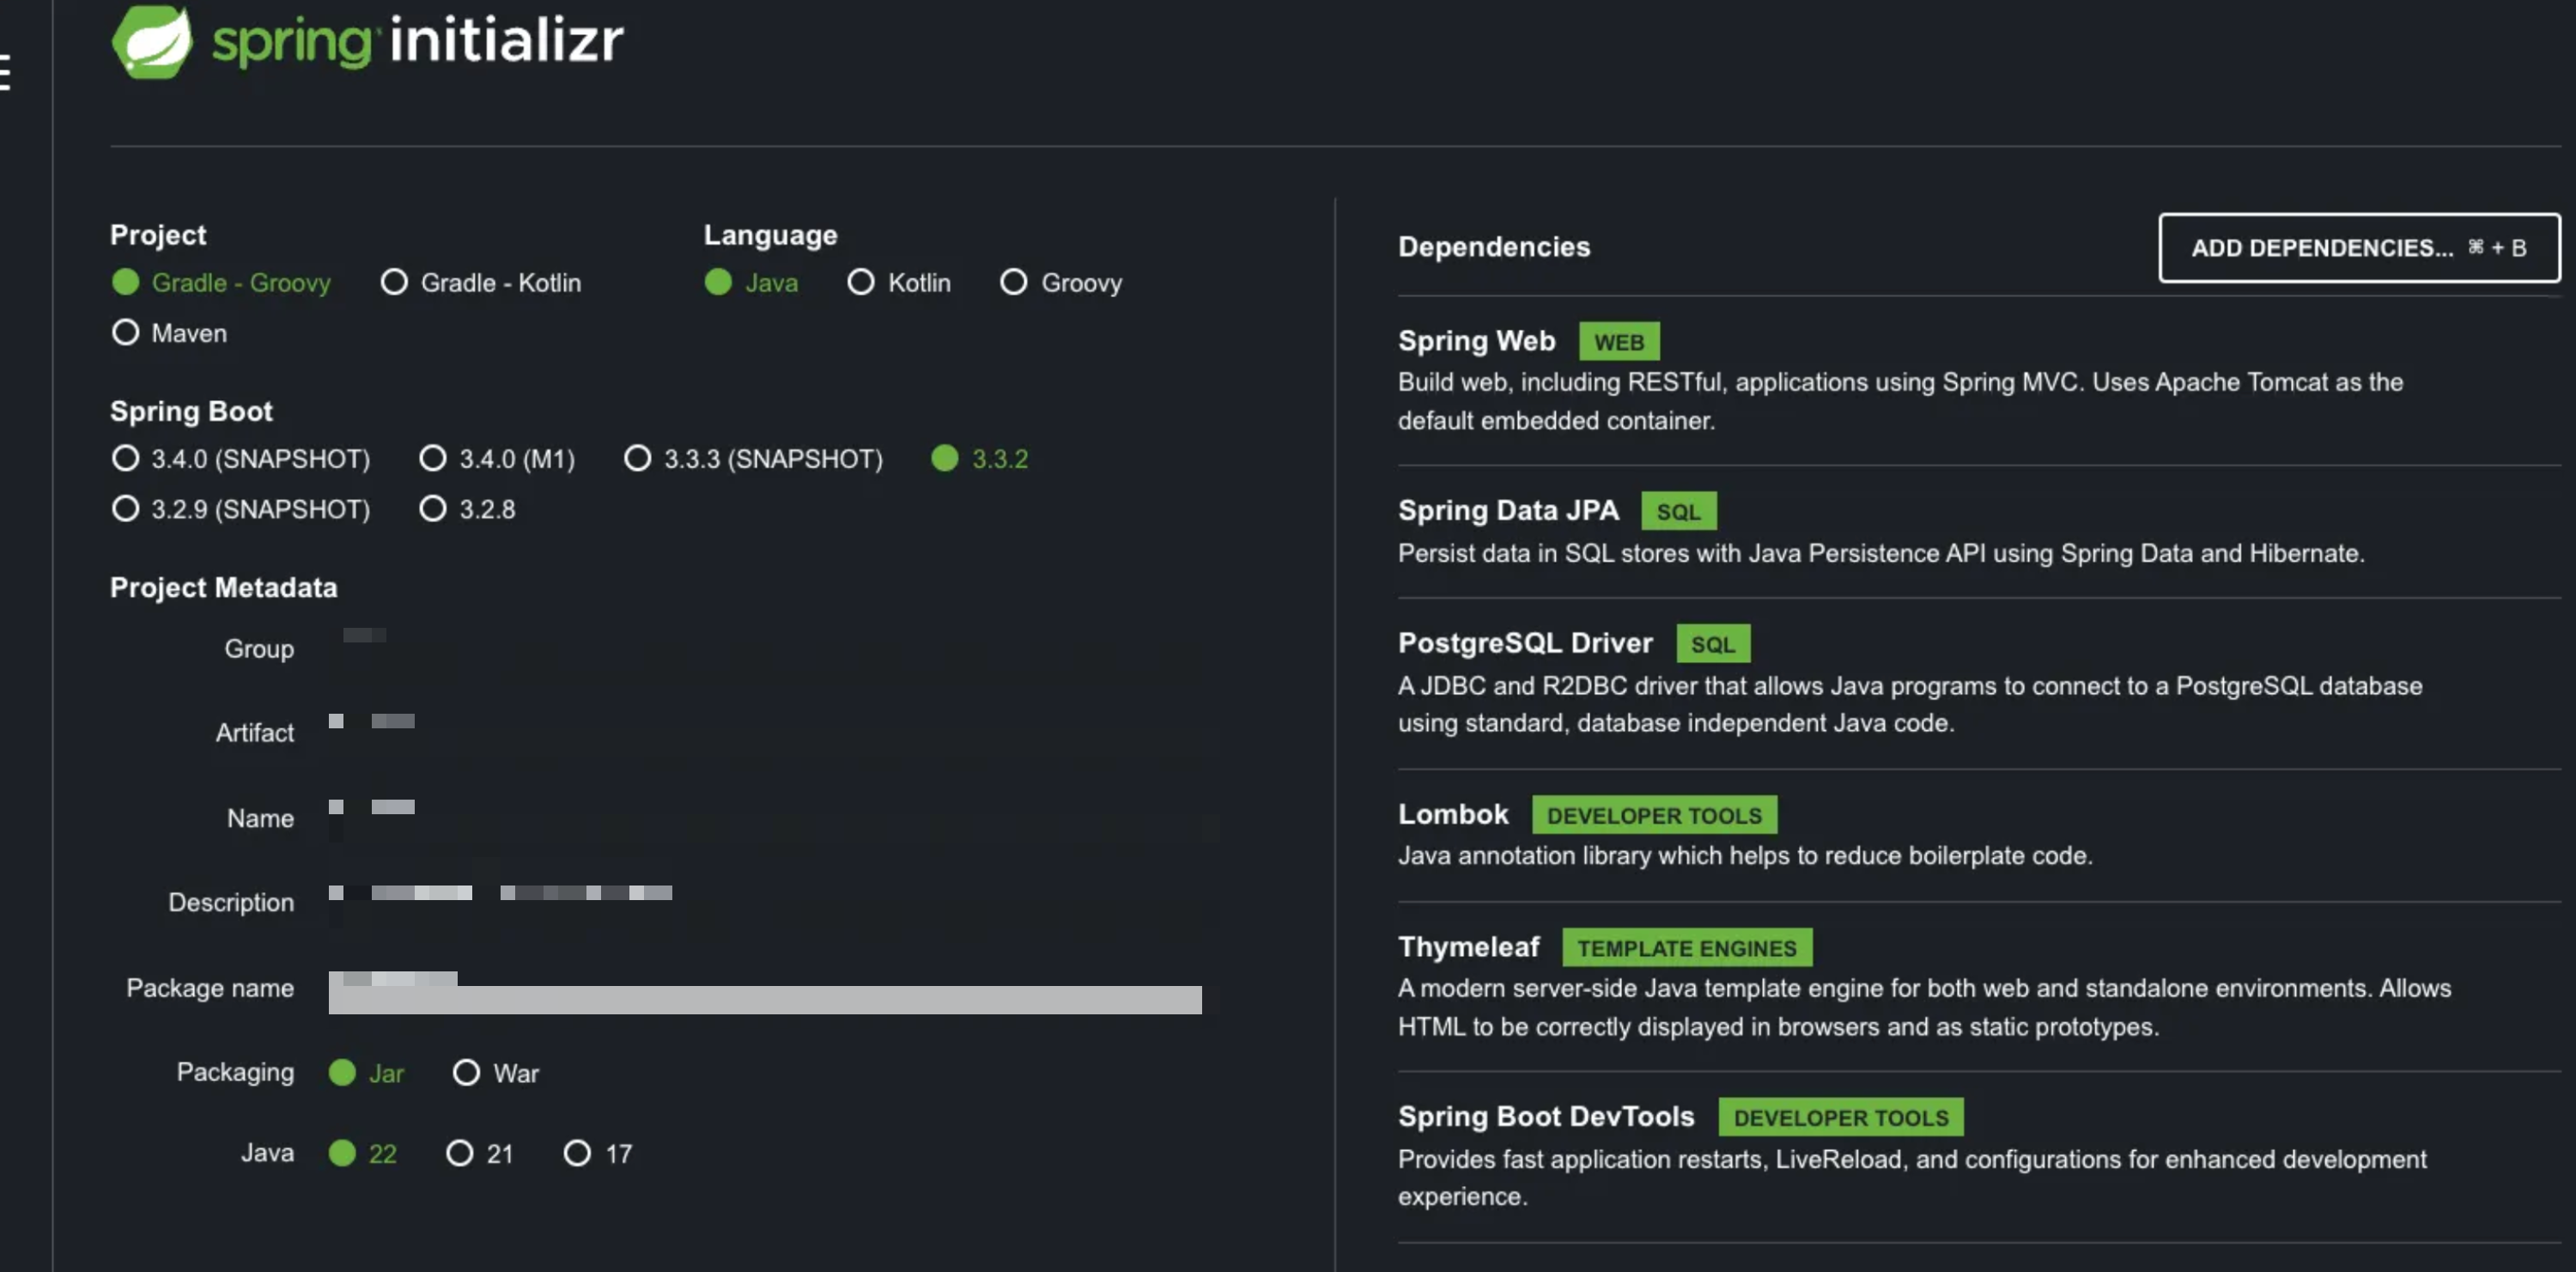The height and width of the screenshot is (1272, 2576).
Task: Open the hamburger menu at left edge
Action: point(4,73)
